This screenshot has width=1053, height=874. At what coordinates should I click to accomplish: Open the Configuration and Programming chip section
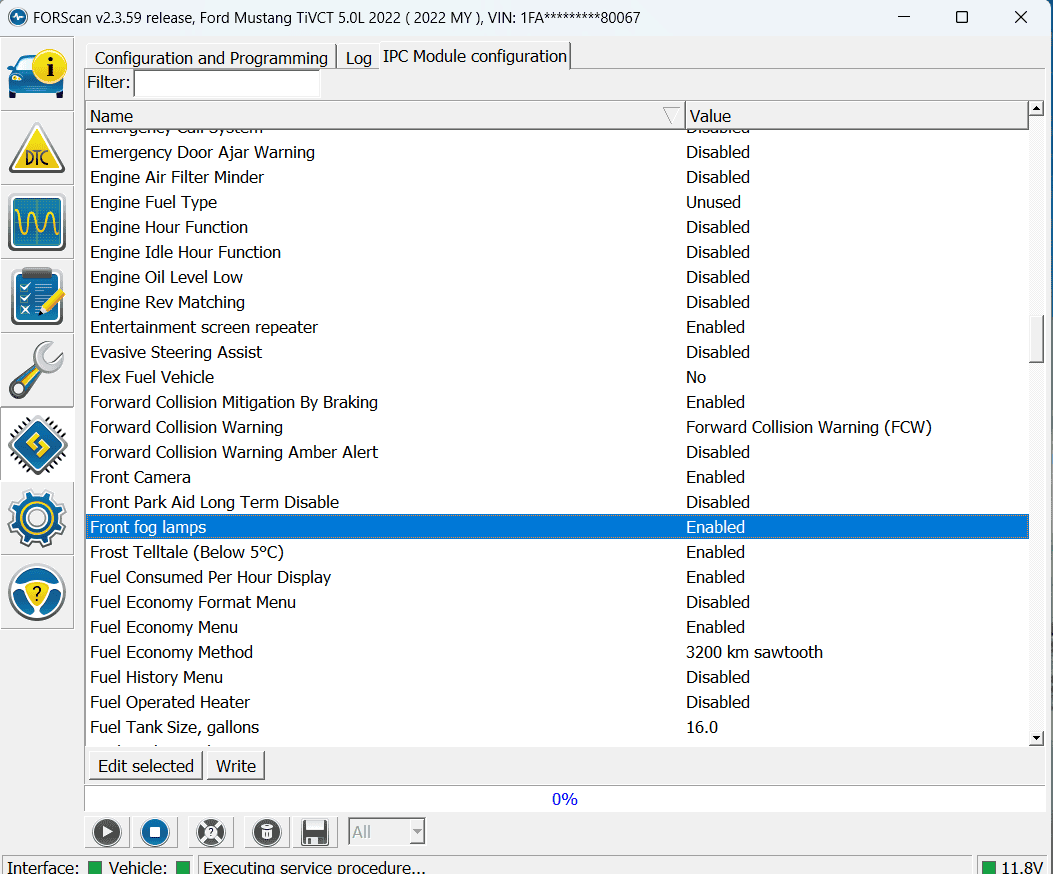tap(37, 444)
